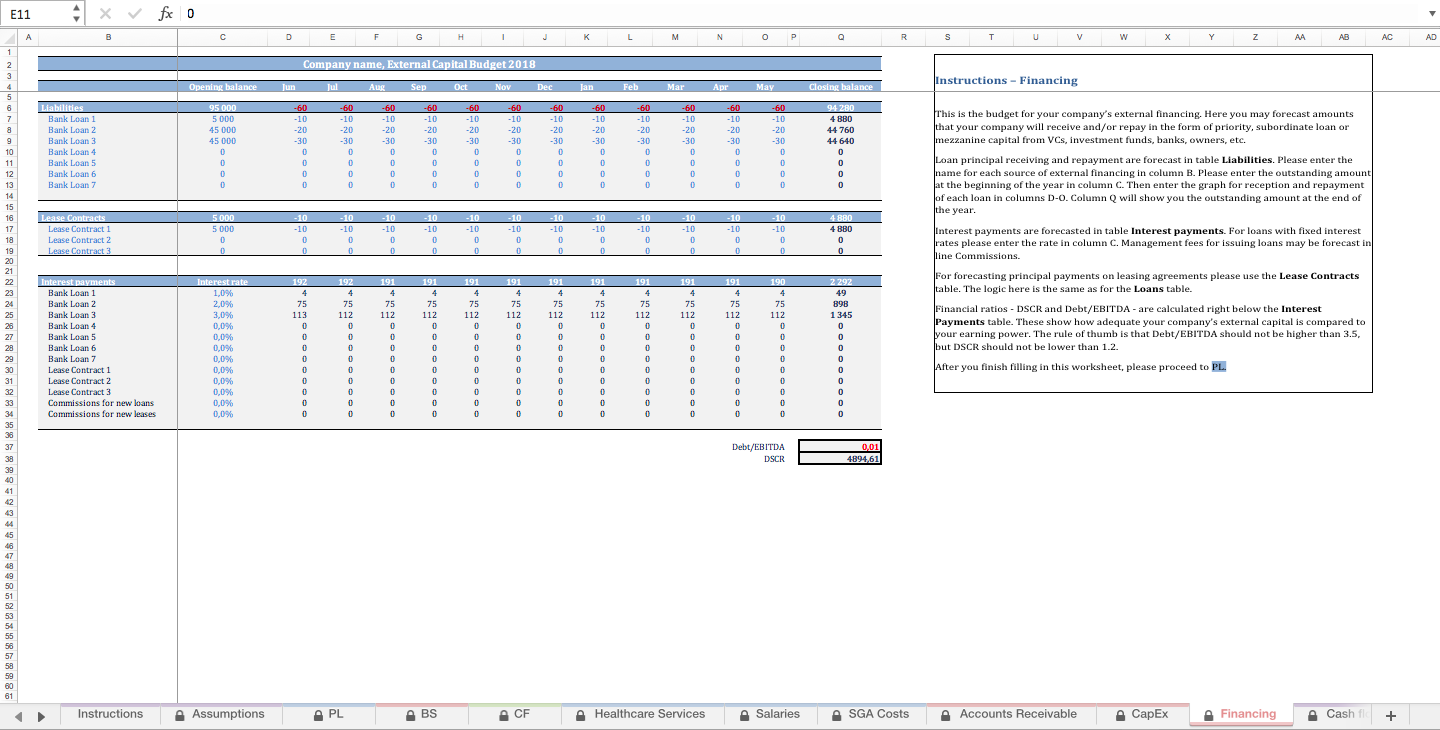
Task: Open the Name Box dropdown arrows beside E11
Action: [x=78, y=13]
